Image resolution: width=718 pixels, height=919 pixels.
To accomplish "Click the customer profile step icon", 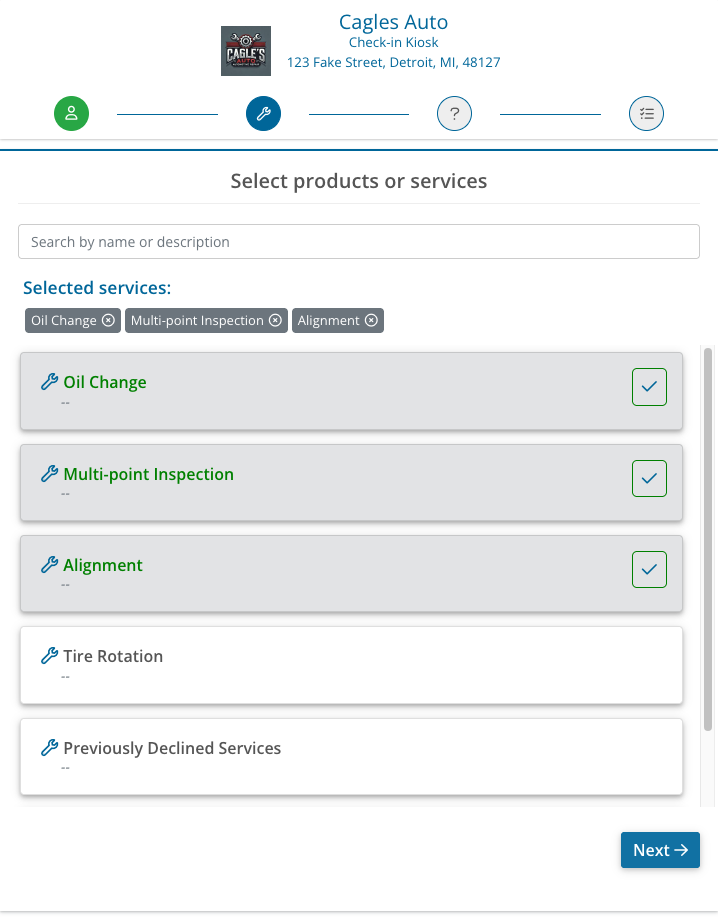I will [x=72, y=114].
